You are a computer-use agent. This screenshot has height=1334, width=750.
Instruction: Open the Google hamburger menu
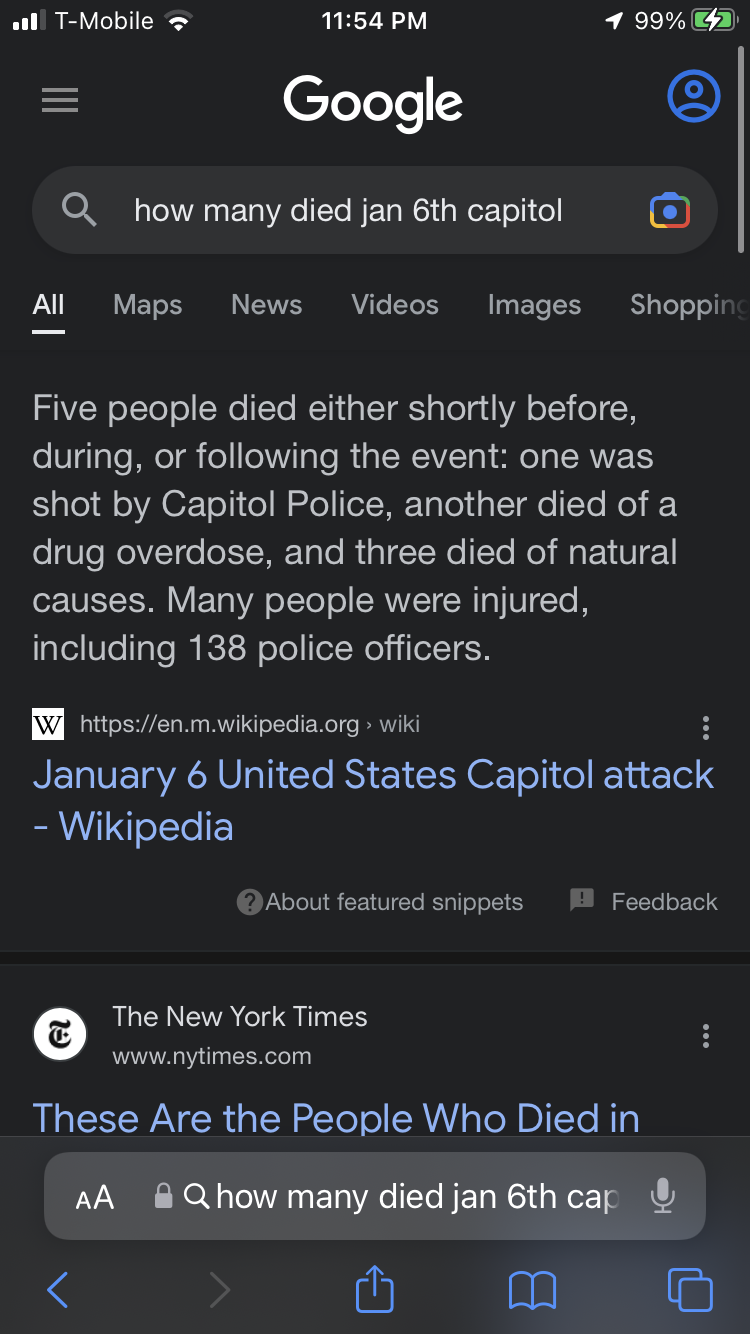tap(60, 100)
